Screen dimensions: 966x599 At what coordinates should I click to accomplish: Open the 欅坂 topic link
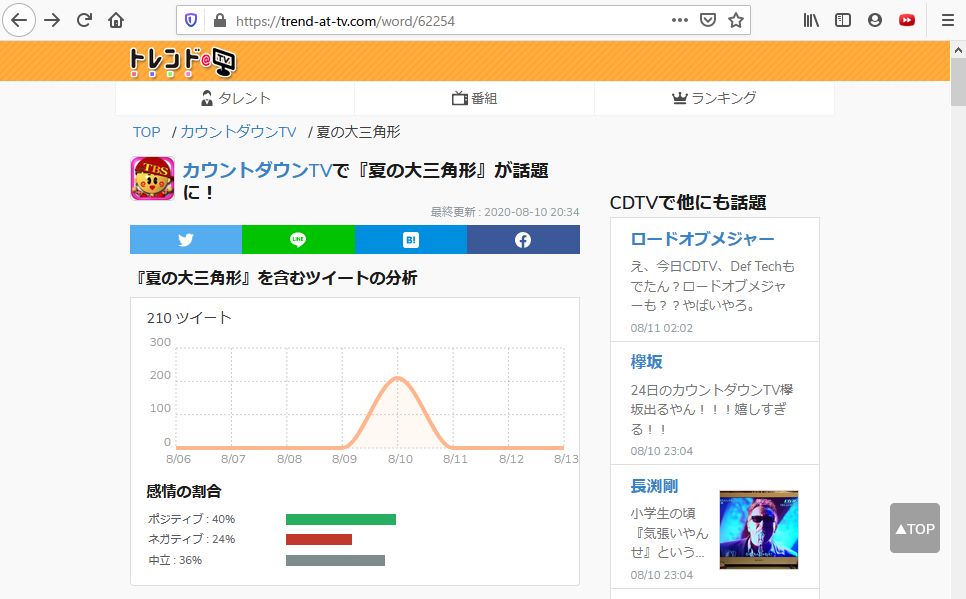point(646,362)
